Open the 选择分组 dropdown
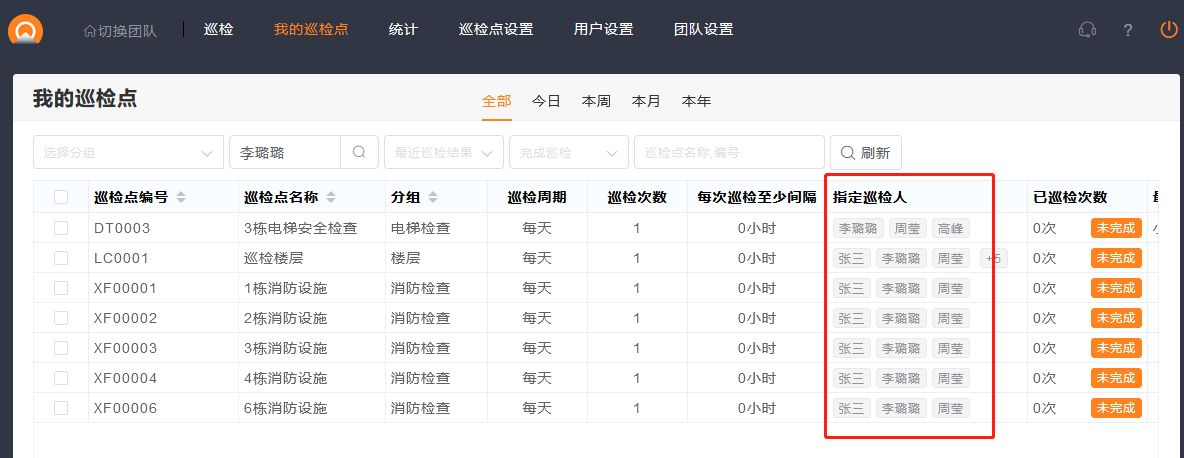The image size is (1184, 458). [128, 153]
